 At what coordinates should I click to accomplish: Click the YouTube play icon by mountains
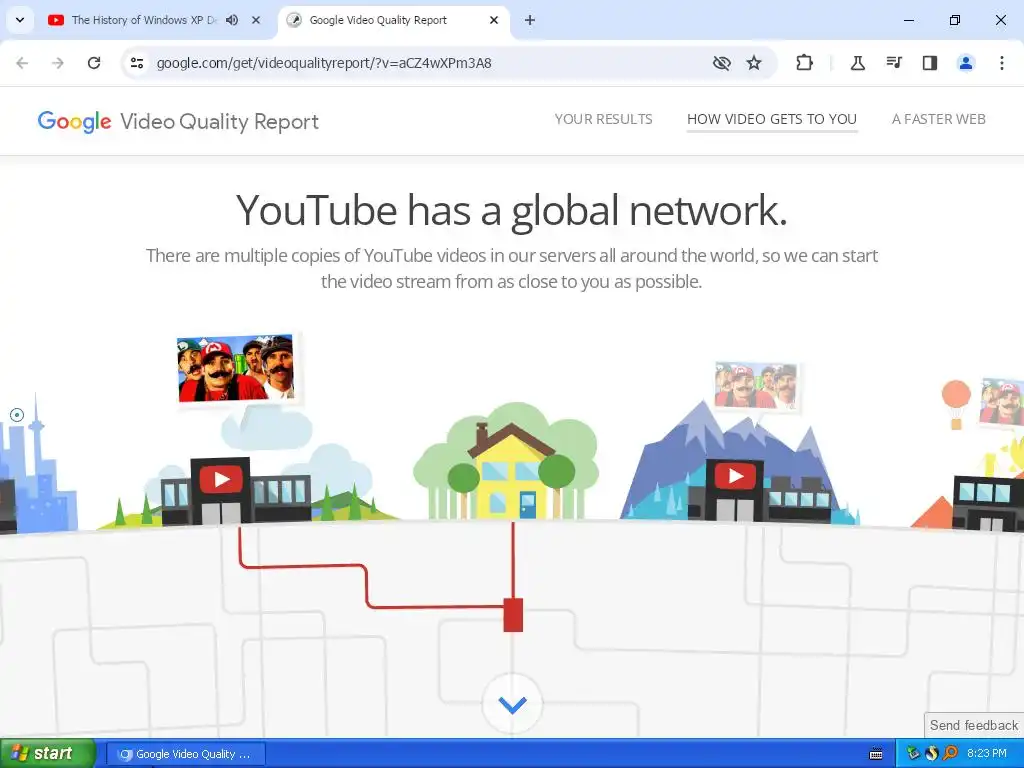tap(735, 475)
